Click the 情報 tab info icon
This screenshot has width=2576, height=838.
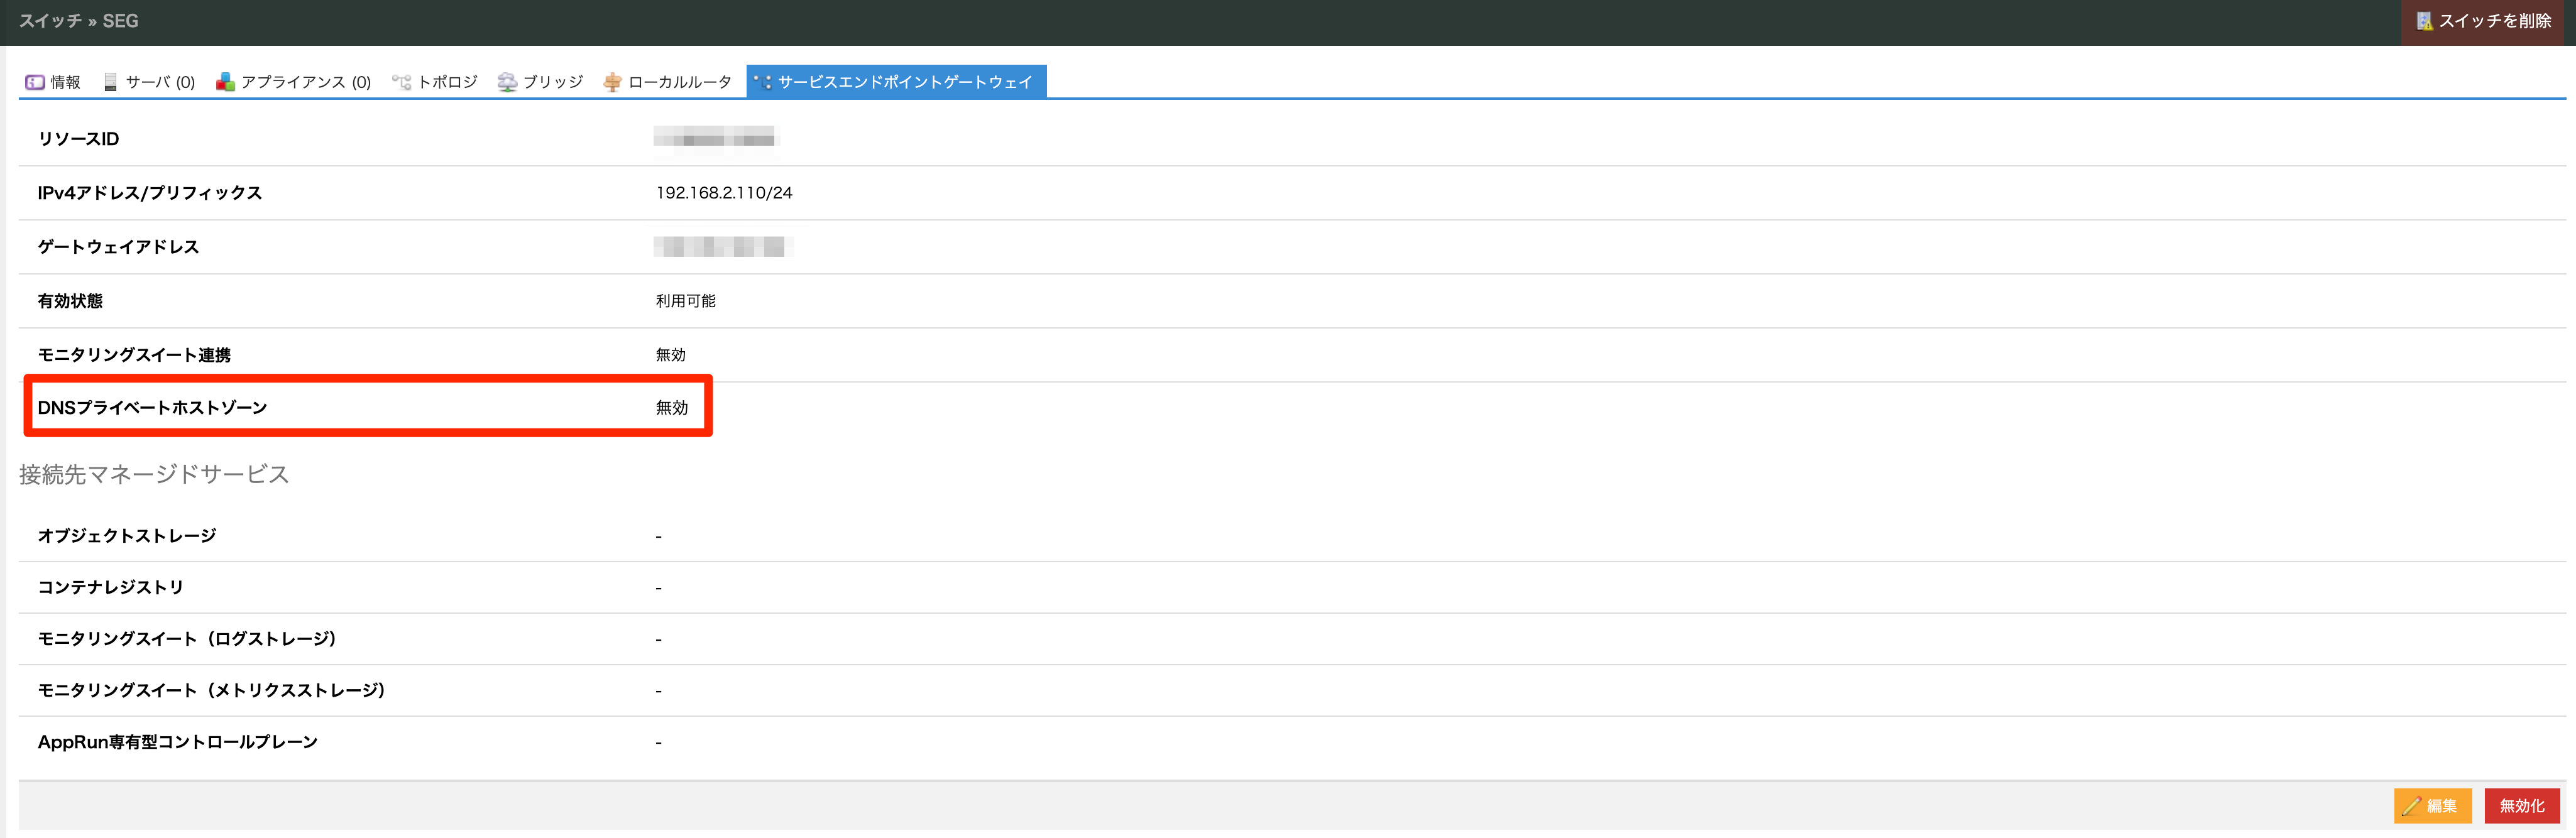tap(35, 82)
